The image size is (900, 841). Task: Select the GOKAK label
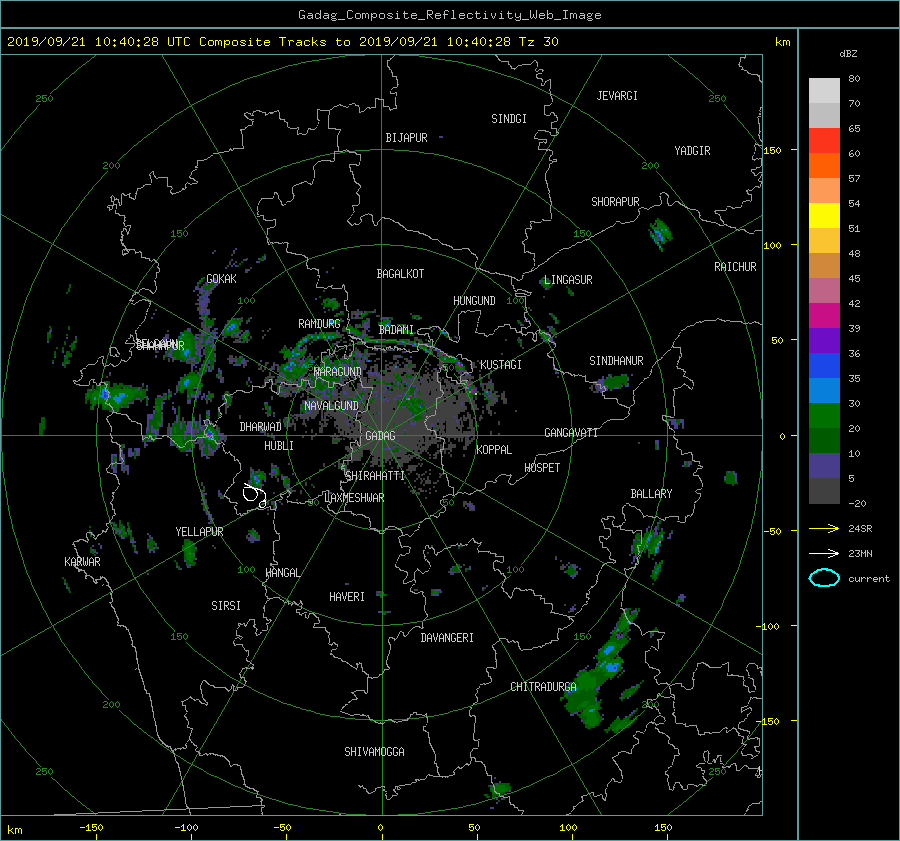[221, 279]
